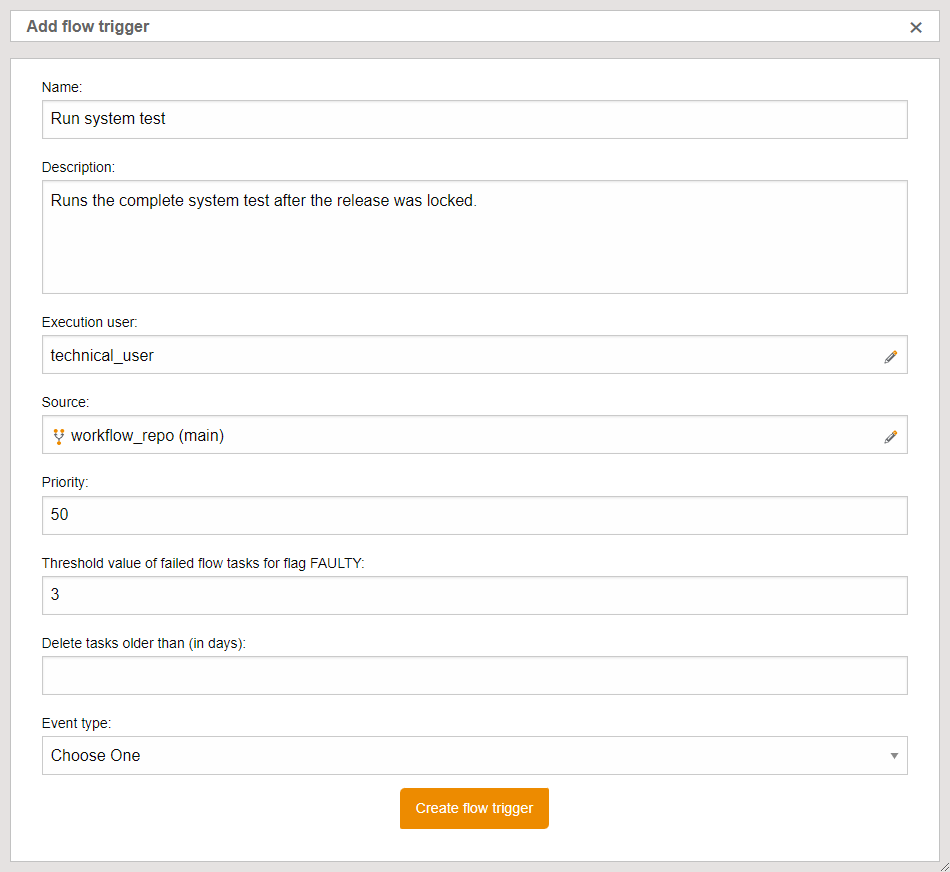Image resolution: width=950 pixels, height=872 pixels.
Task: Click the Name label above the first field
Action: [x=61, y=87]
